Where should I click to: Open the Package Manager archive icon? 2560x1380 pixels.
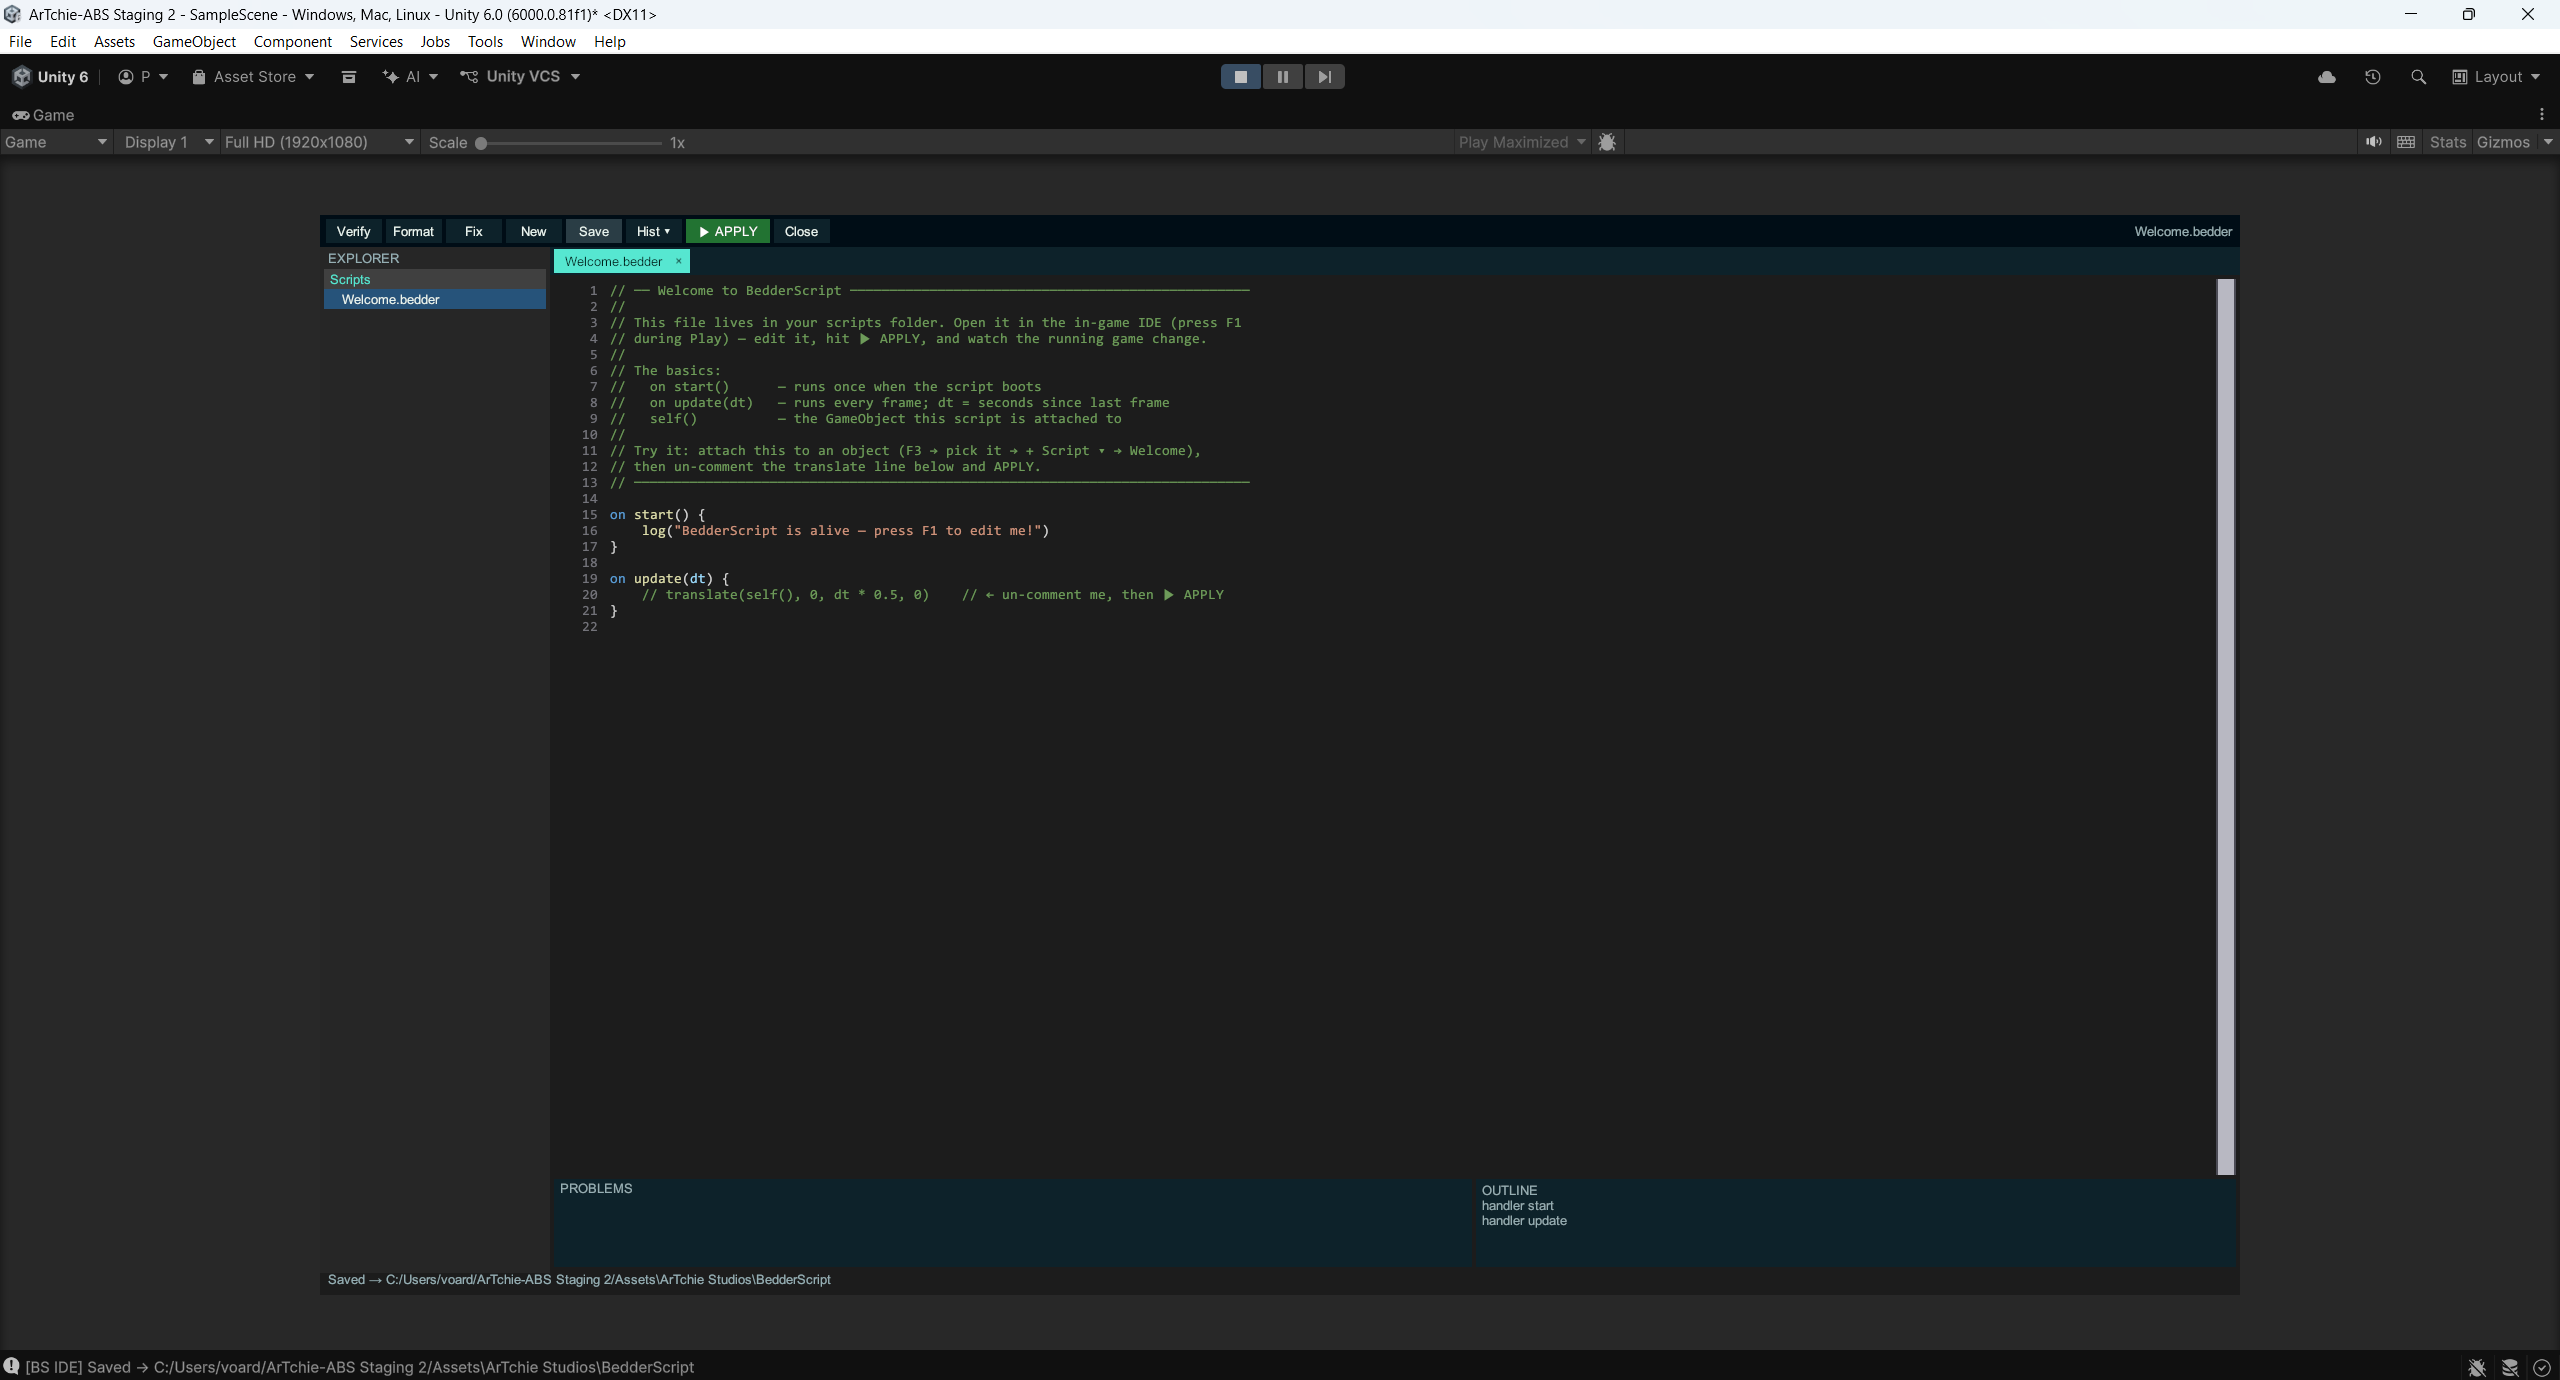coord(349,77)
